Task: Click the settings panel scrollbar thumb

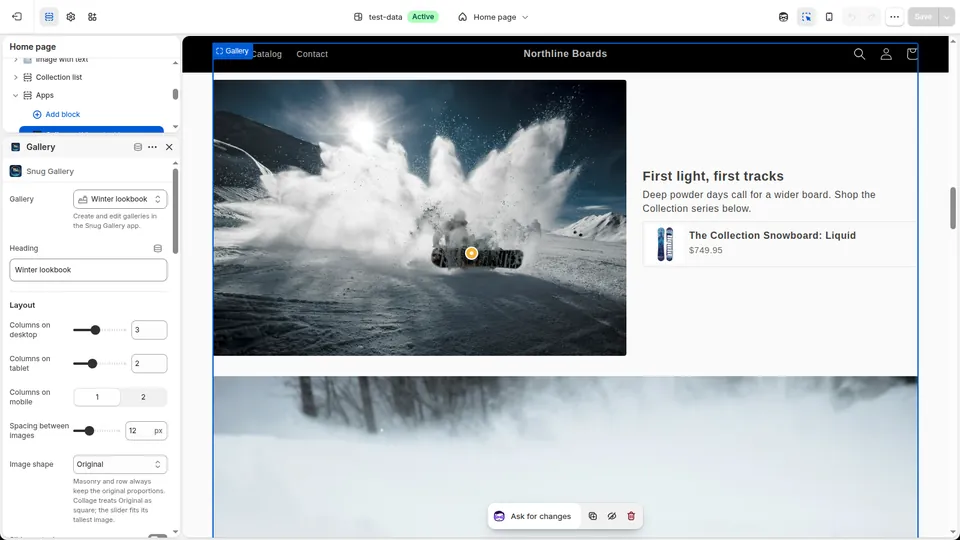Action: [175, 211]
